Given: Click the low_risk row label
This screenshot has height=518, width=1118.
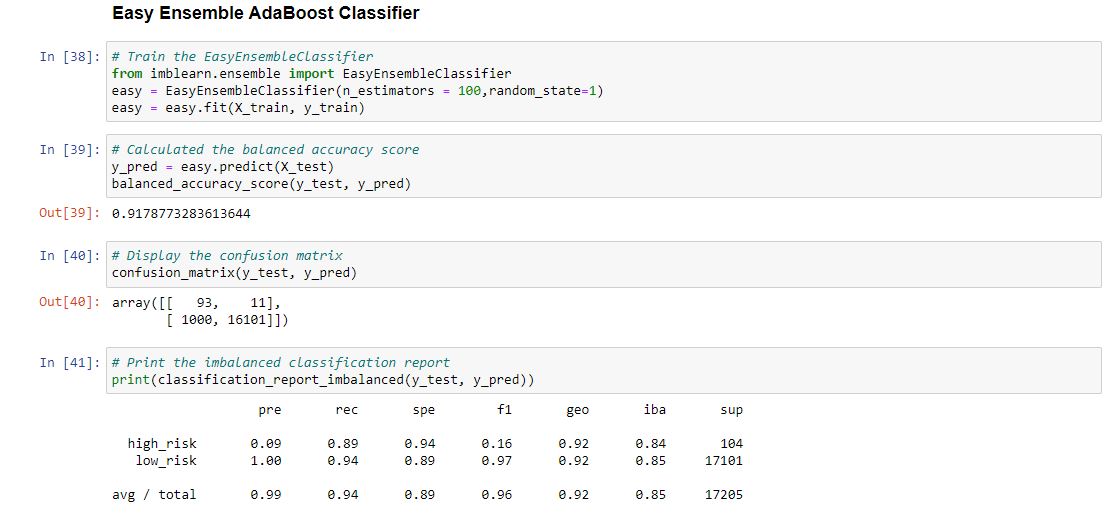Looking at the screenshot, I should (x=166, y=461).
